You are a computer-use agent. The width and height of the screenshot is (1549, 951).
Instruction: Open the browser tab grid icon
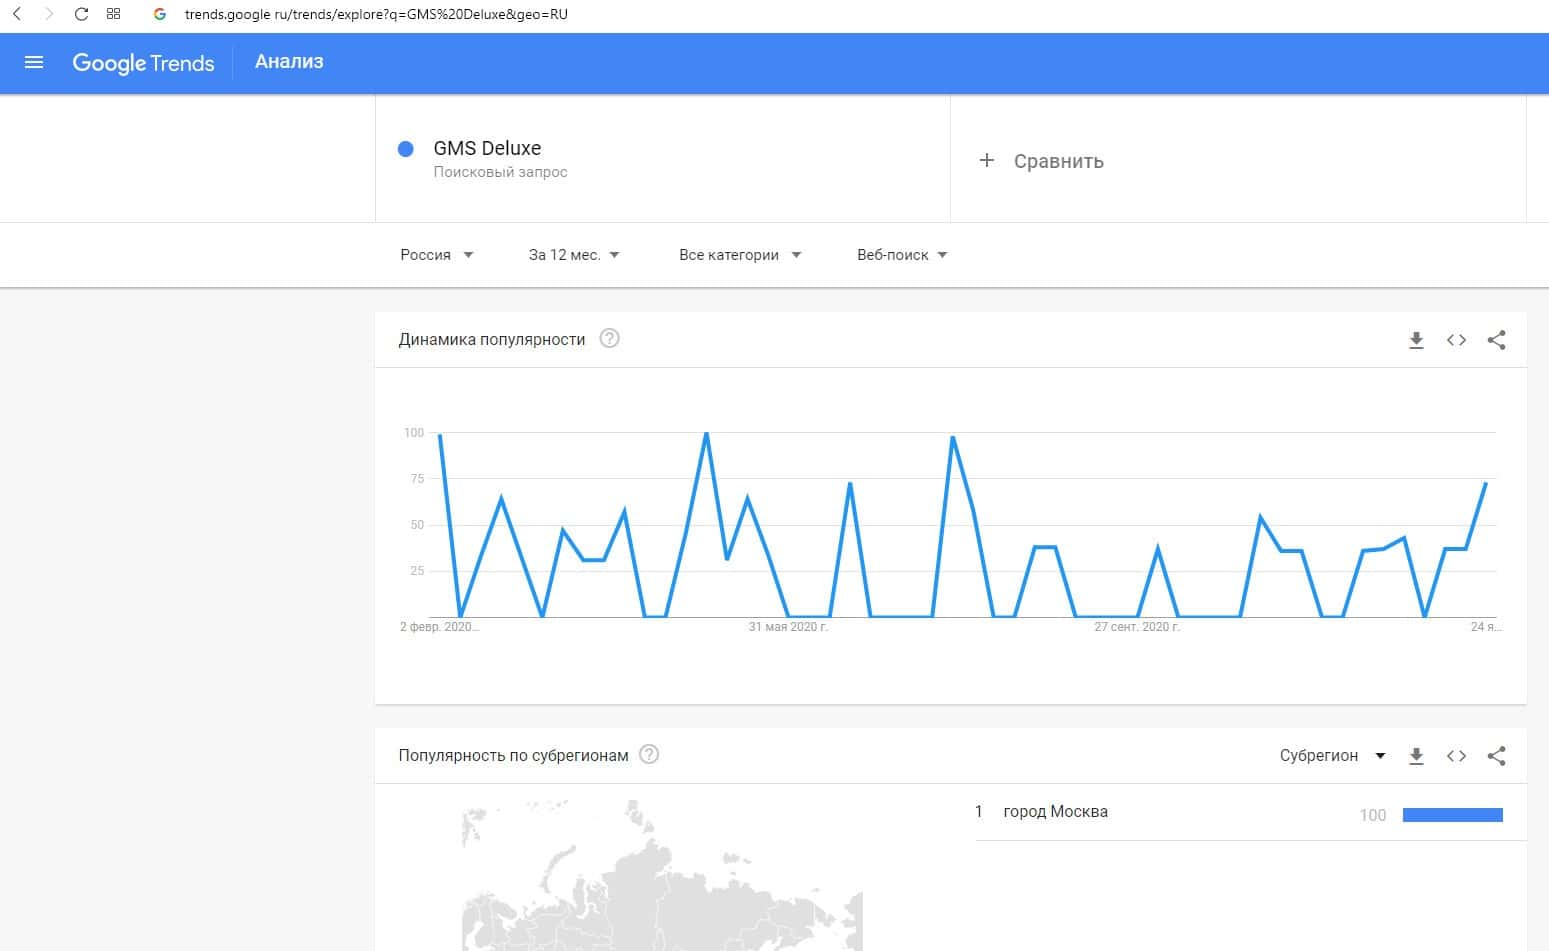[x=113, y=14]
